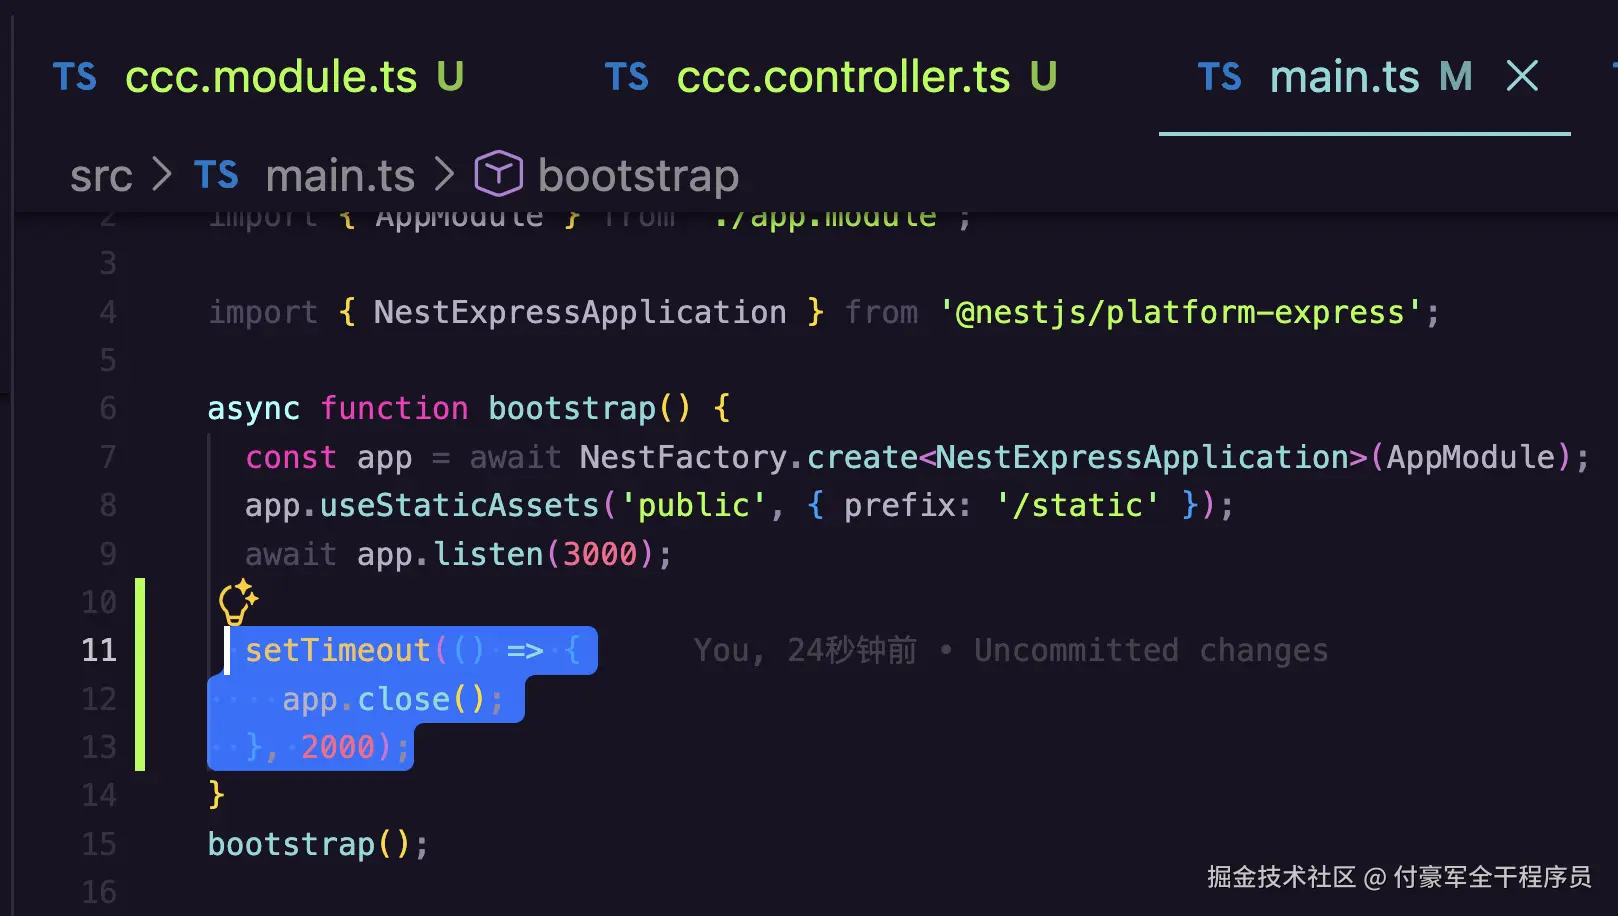Click TypeScript icon on ccc.module.ts tab
Image resolution: width=1618 pixels, height=916 pixels.
click(x=75, y=77)
